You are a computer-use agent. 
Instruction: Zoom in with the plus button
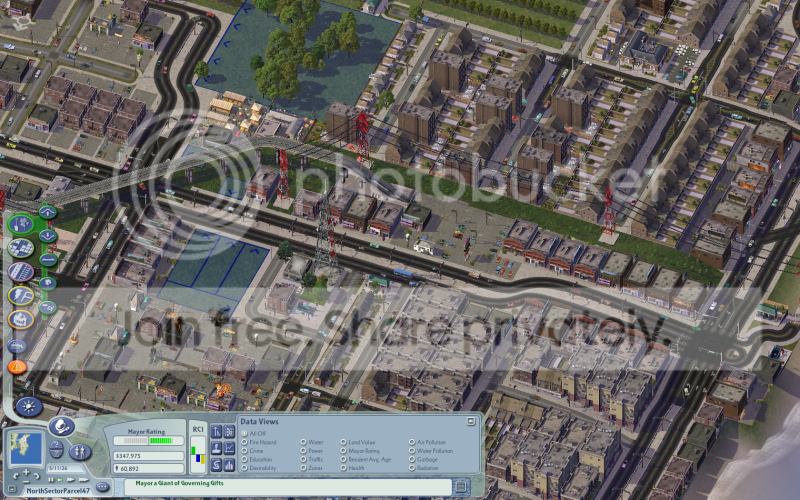tap(26, 472)
